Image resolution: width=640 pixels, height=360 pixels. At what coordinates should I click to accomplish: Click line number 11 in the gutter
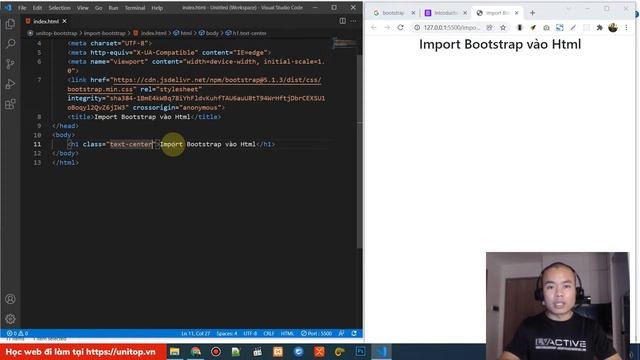(x=37, y=144)
